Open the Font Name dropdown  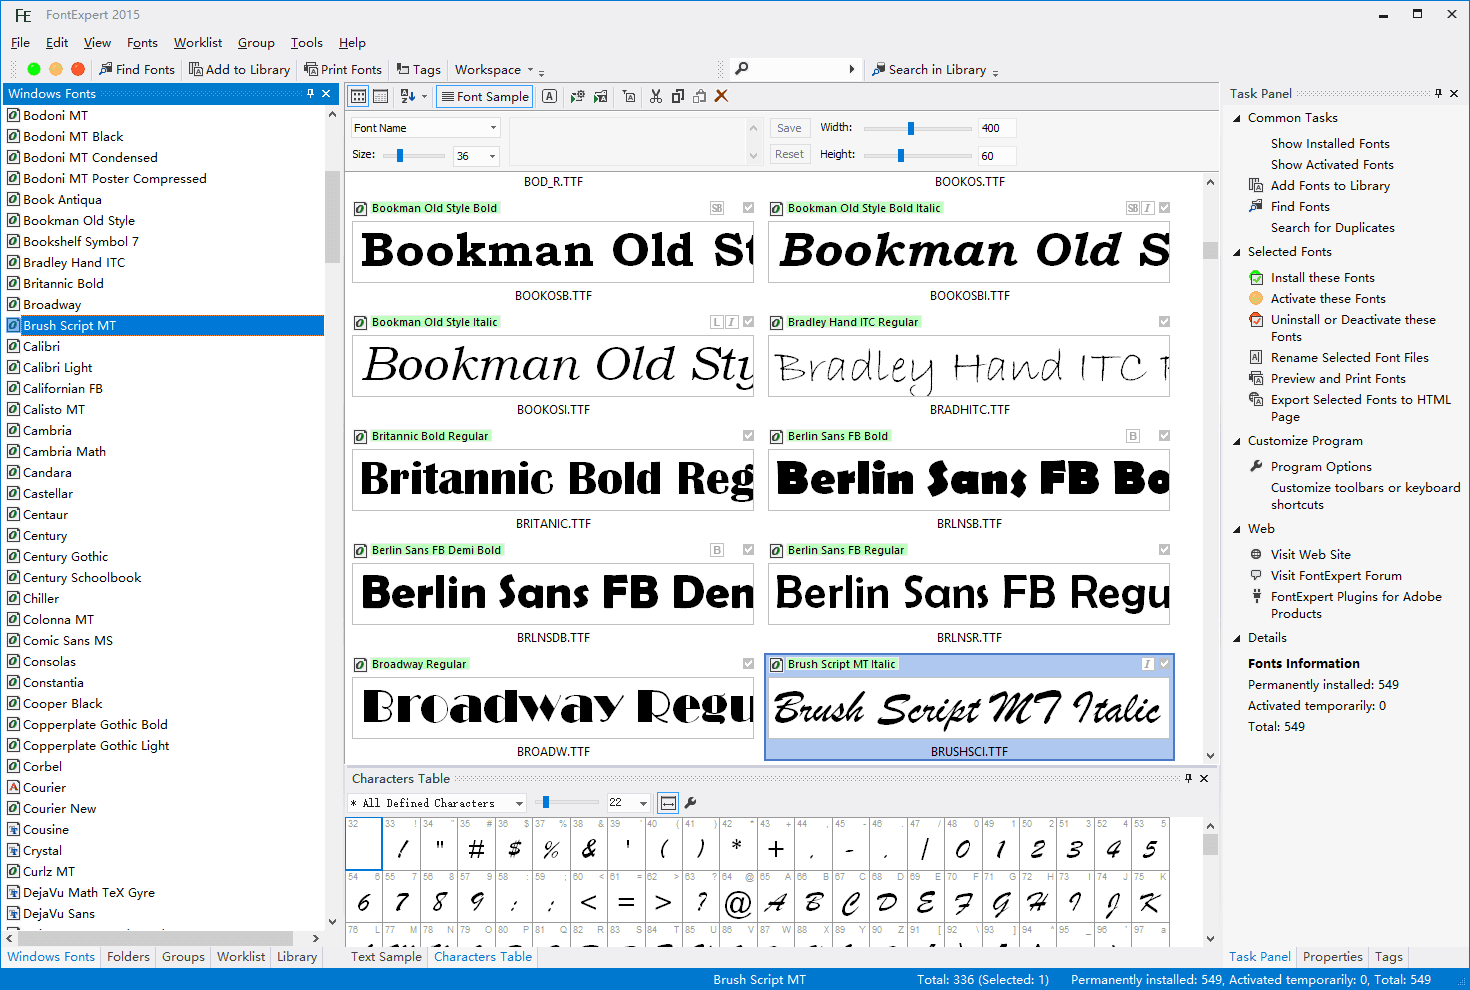pos(495,127)
